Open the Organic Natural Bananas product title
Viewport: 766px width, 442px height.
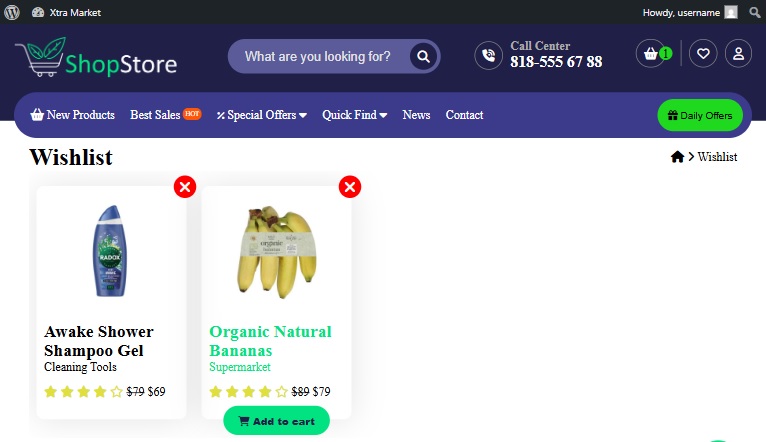(x=270, y=341)
